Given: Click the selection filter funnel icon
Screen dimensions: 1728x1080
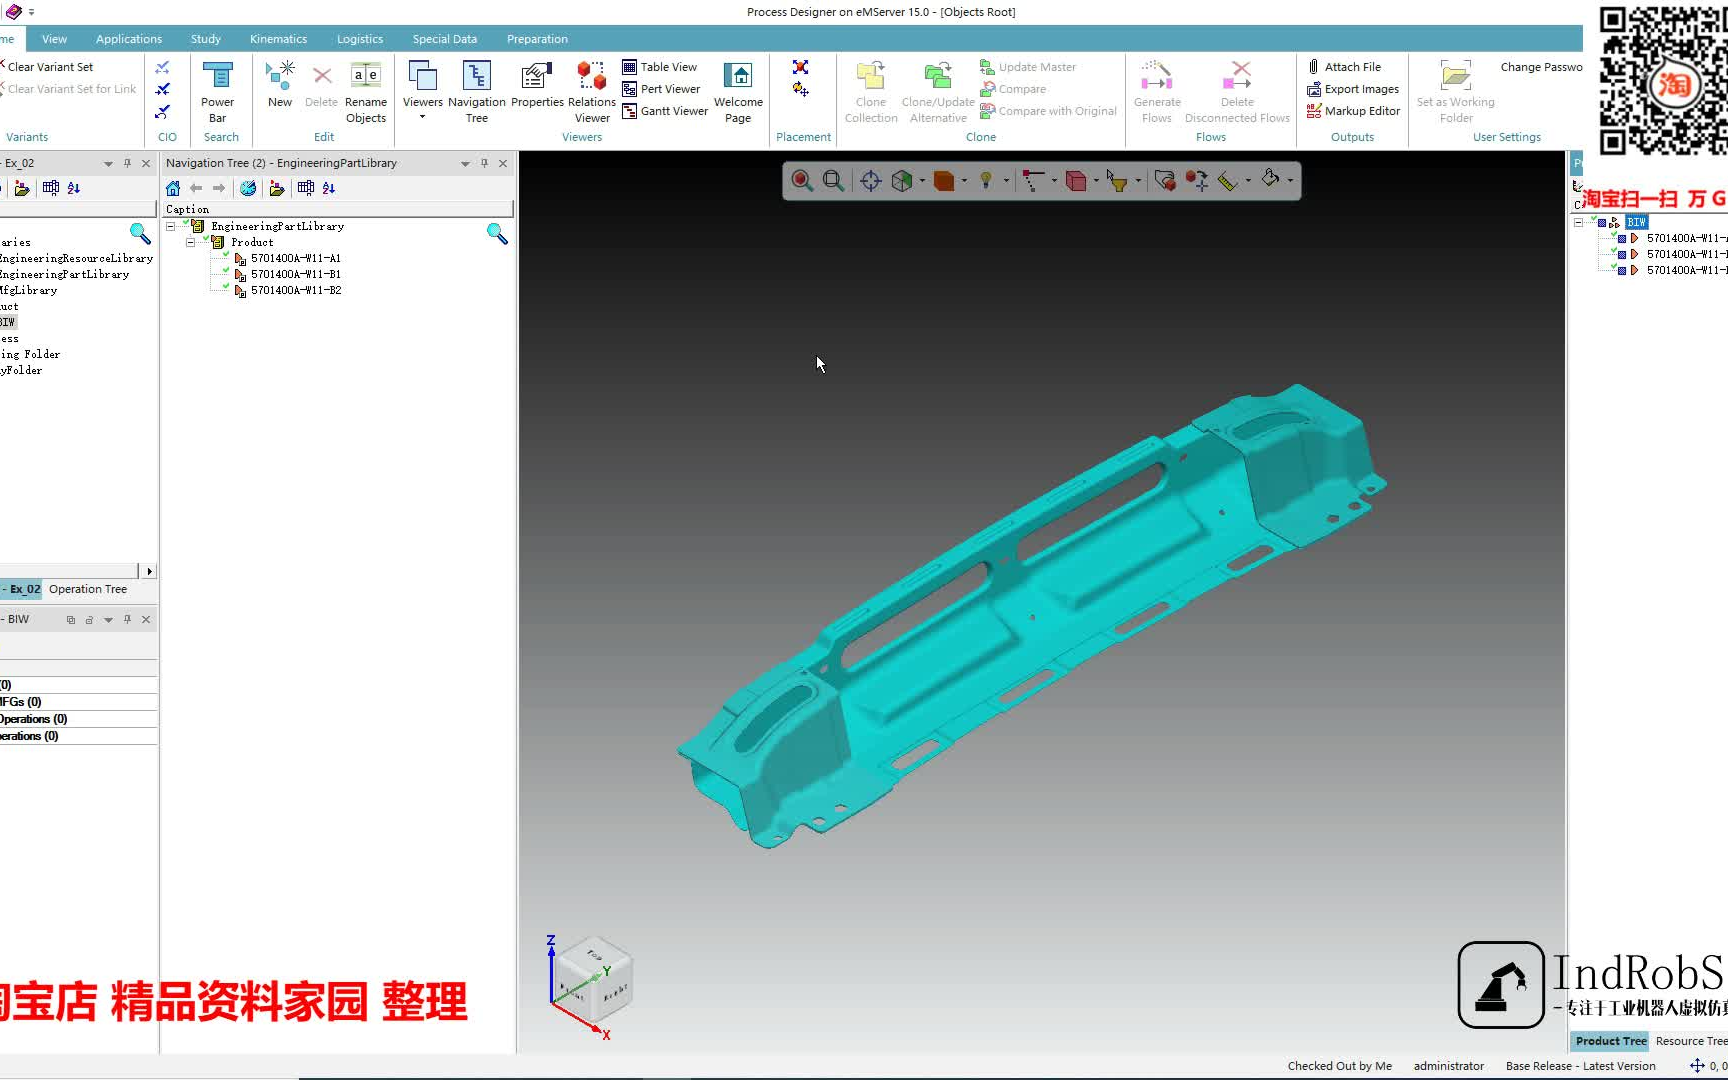Looking at the screenshot, I should 1117,180.
